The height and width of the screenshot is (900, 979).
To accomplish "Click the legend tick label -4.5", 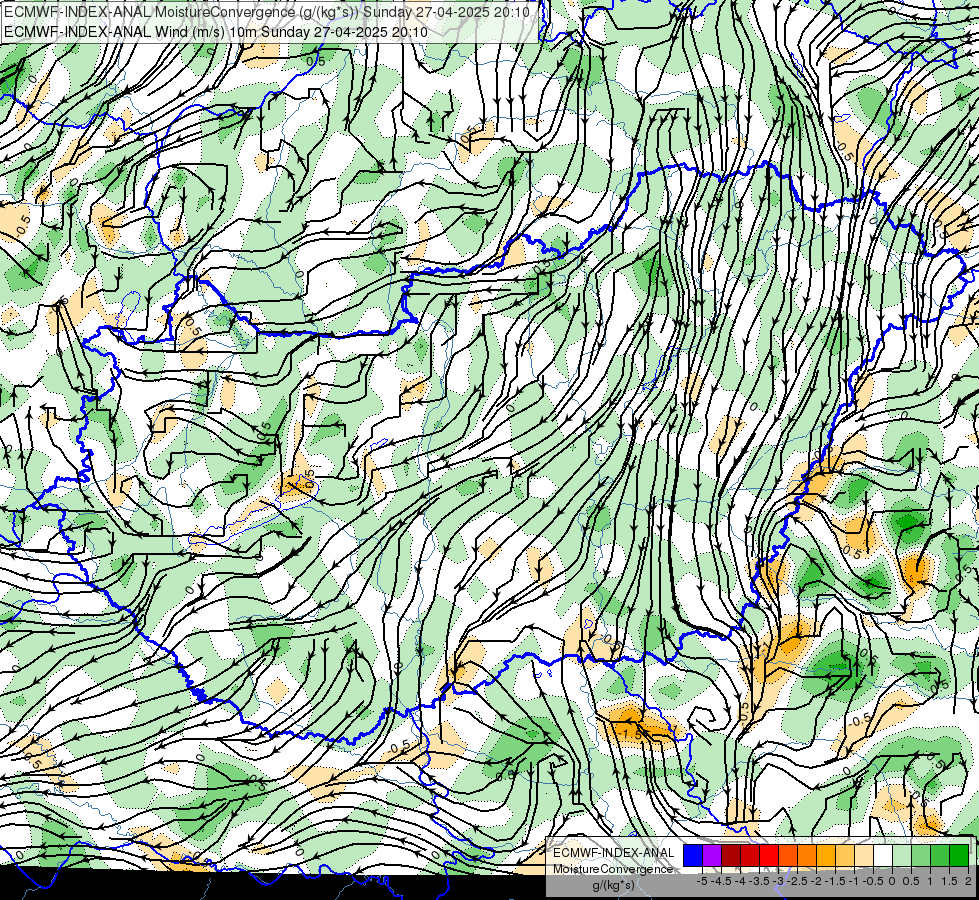I will coord(721,881).
